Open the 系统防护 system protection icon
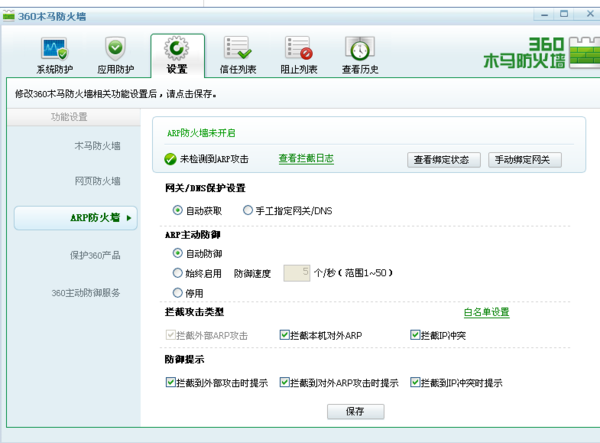This screenshot has height=443, width=600. click(x=54, y=49)
